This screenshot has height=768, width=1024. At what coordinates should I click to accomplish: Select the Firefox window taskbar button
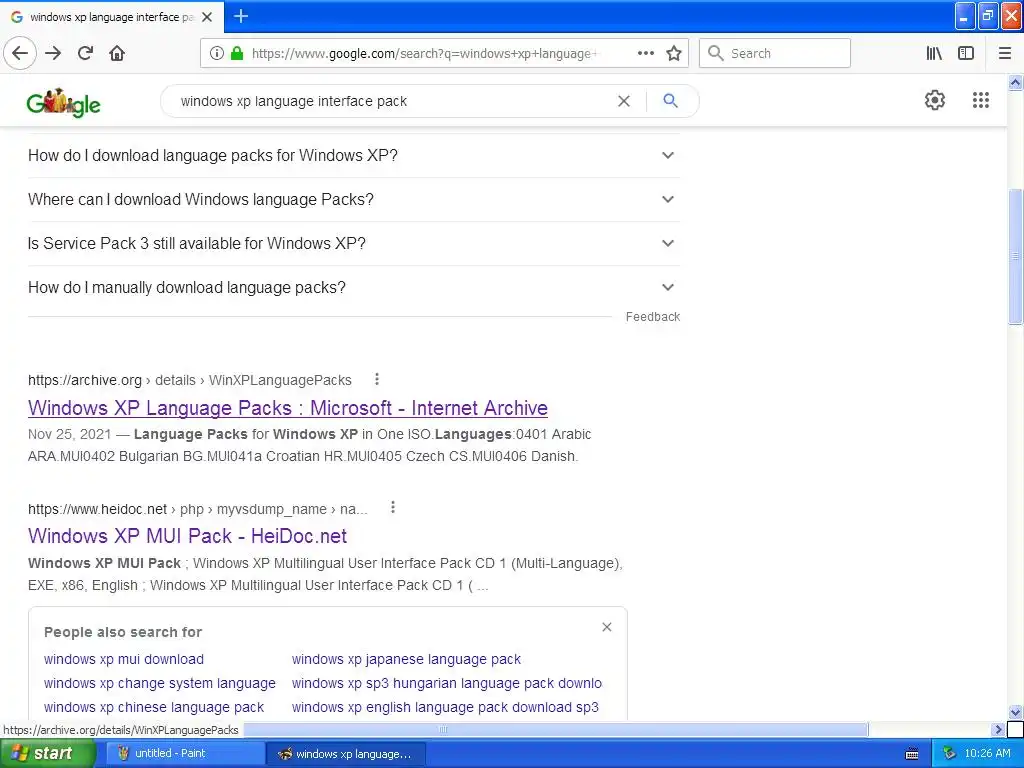(x=346, y=754)
